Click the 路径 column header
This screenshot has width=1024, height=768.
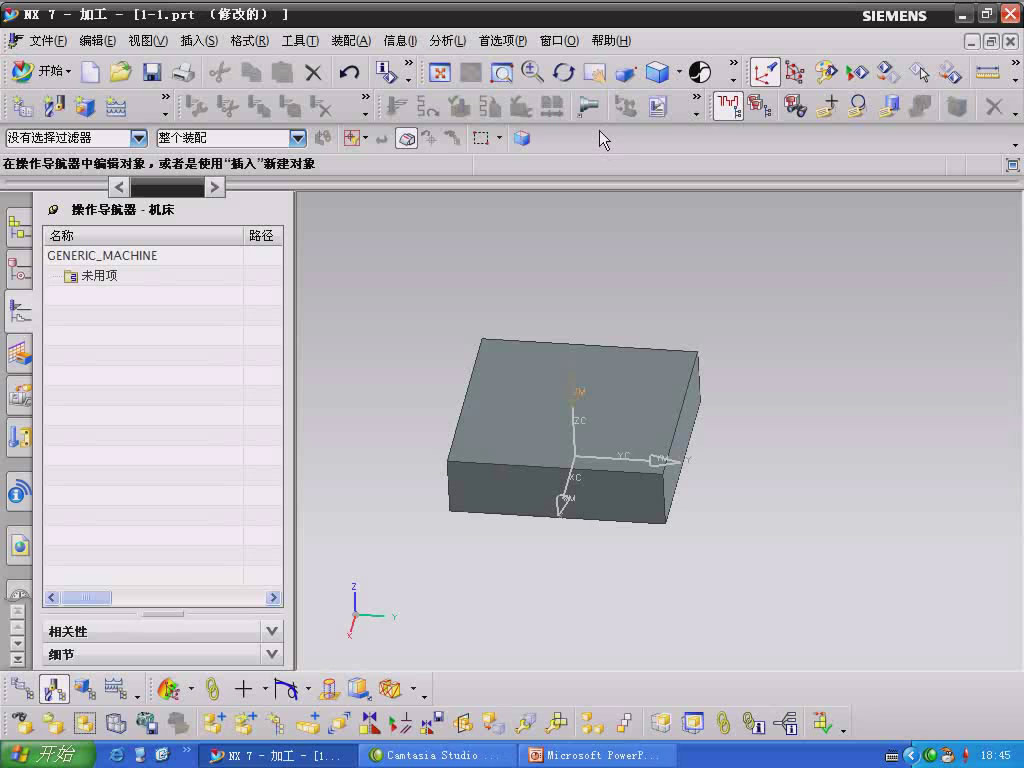point(263,235)
